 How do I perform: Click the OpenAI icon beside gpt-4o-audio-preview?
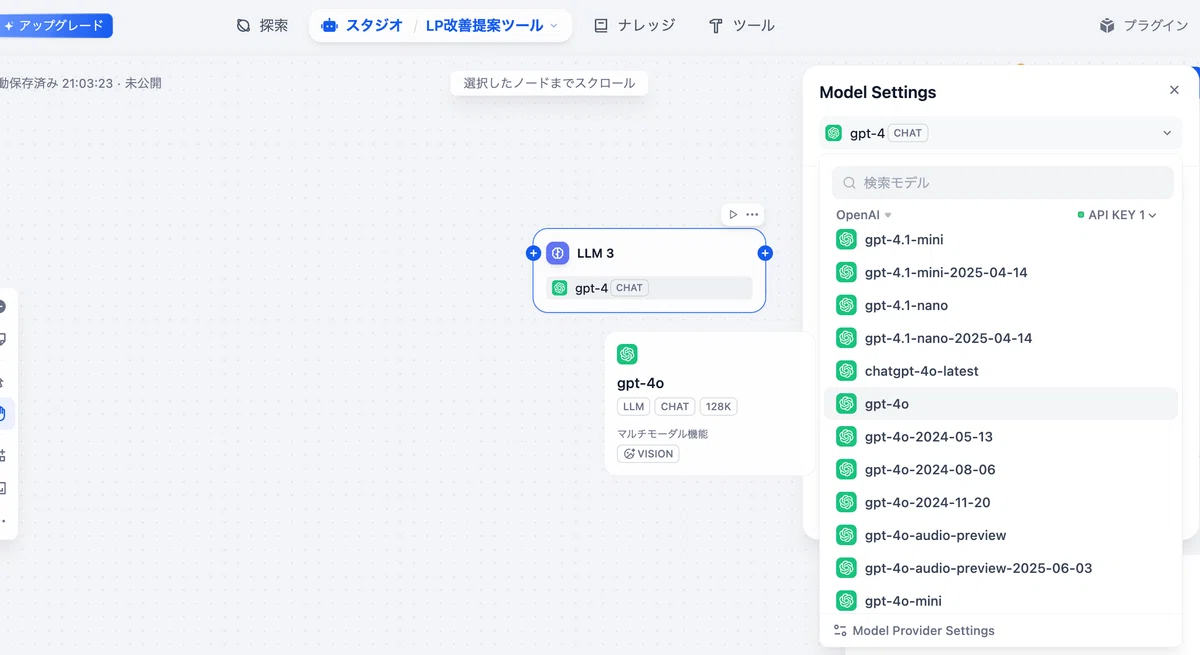tap(847, 535)
